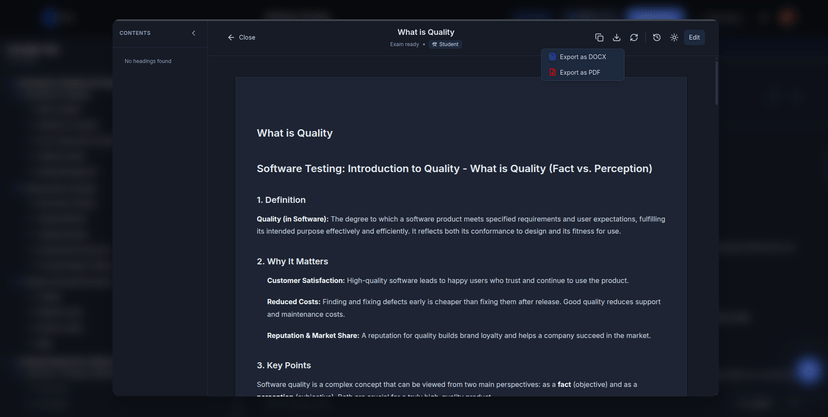Regenerate note with refresh icon
The image size is (828, 417).
point(634,37)
